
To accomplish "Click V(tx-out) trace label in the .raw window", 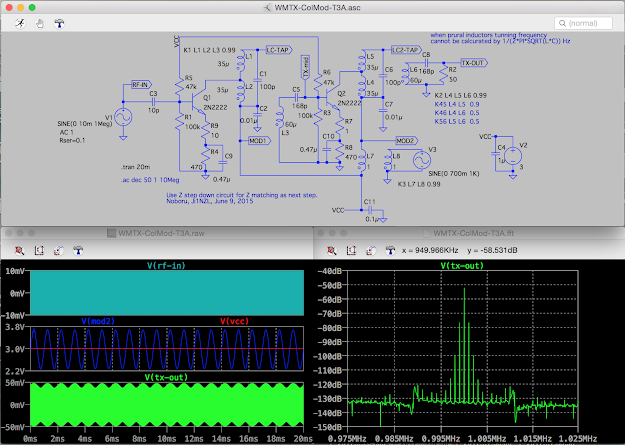I will 166,377.
